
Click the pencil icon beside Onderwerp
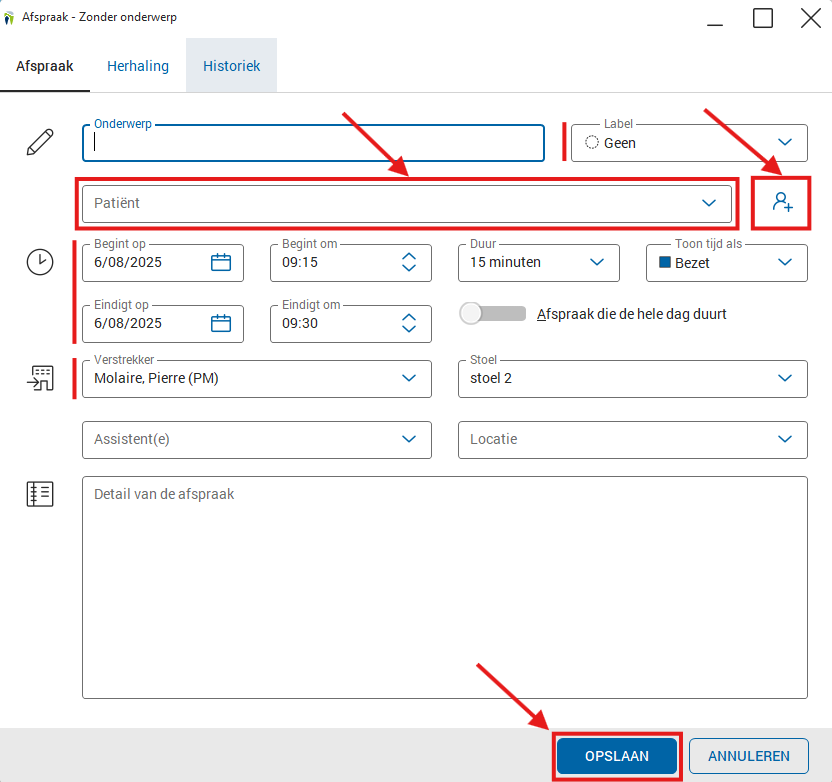[40, 142]
